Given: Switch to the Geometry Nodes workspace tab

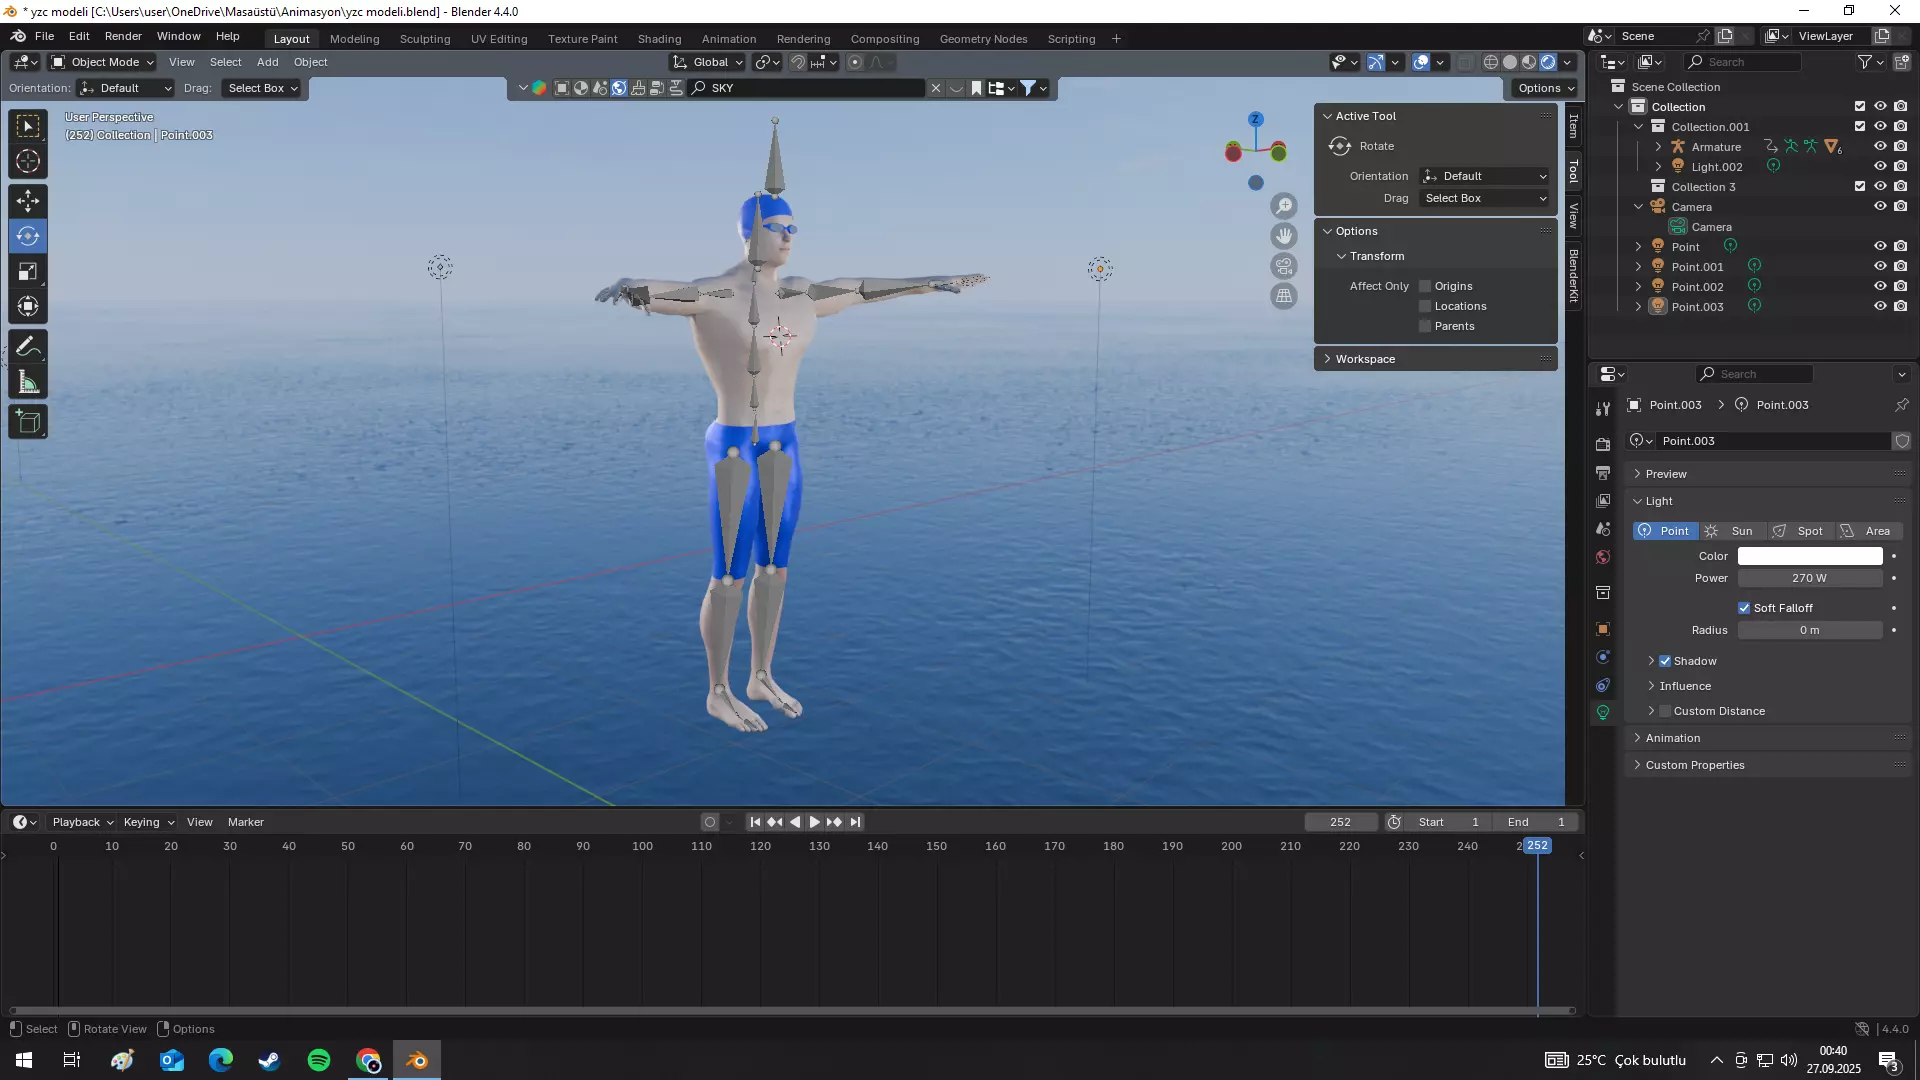Looking at the screenshot, I should (x=983, y=39).
